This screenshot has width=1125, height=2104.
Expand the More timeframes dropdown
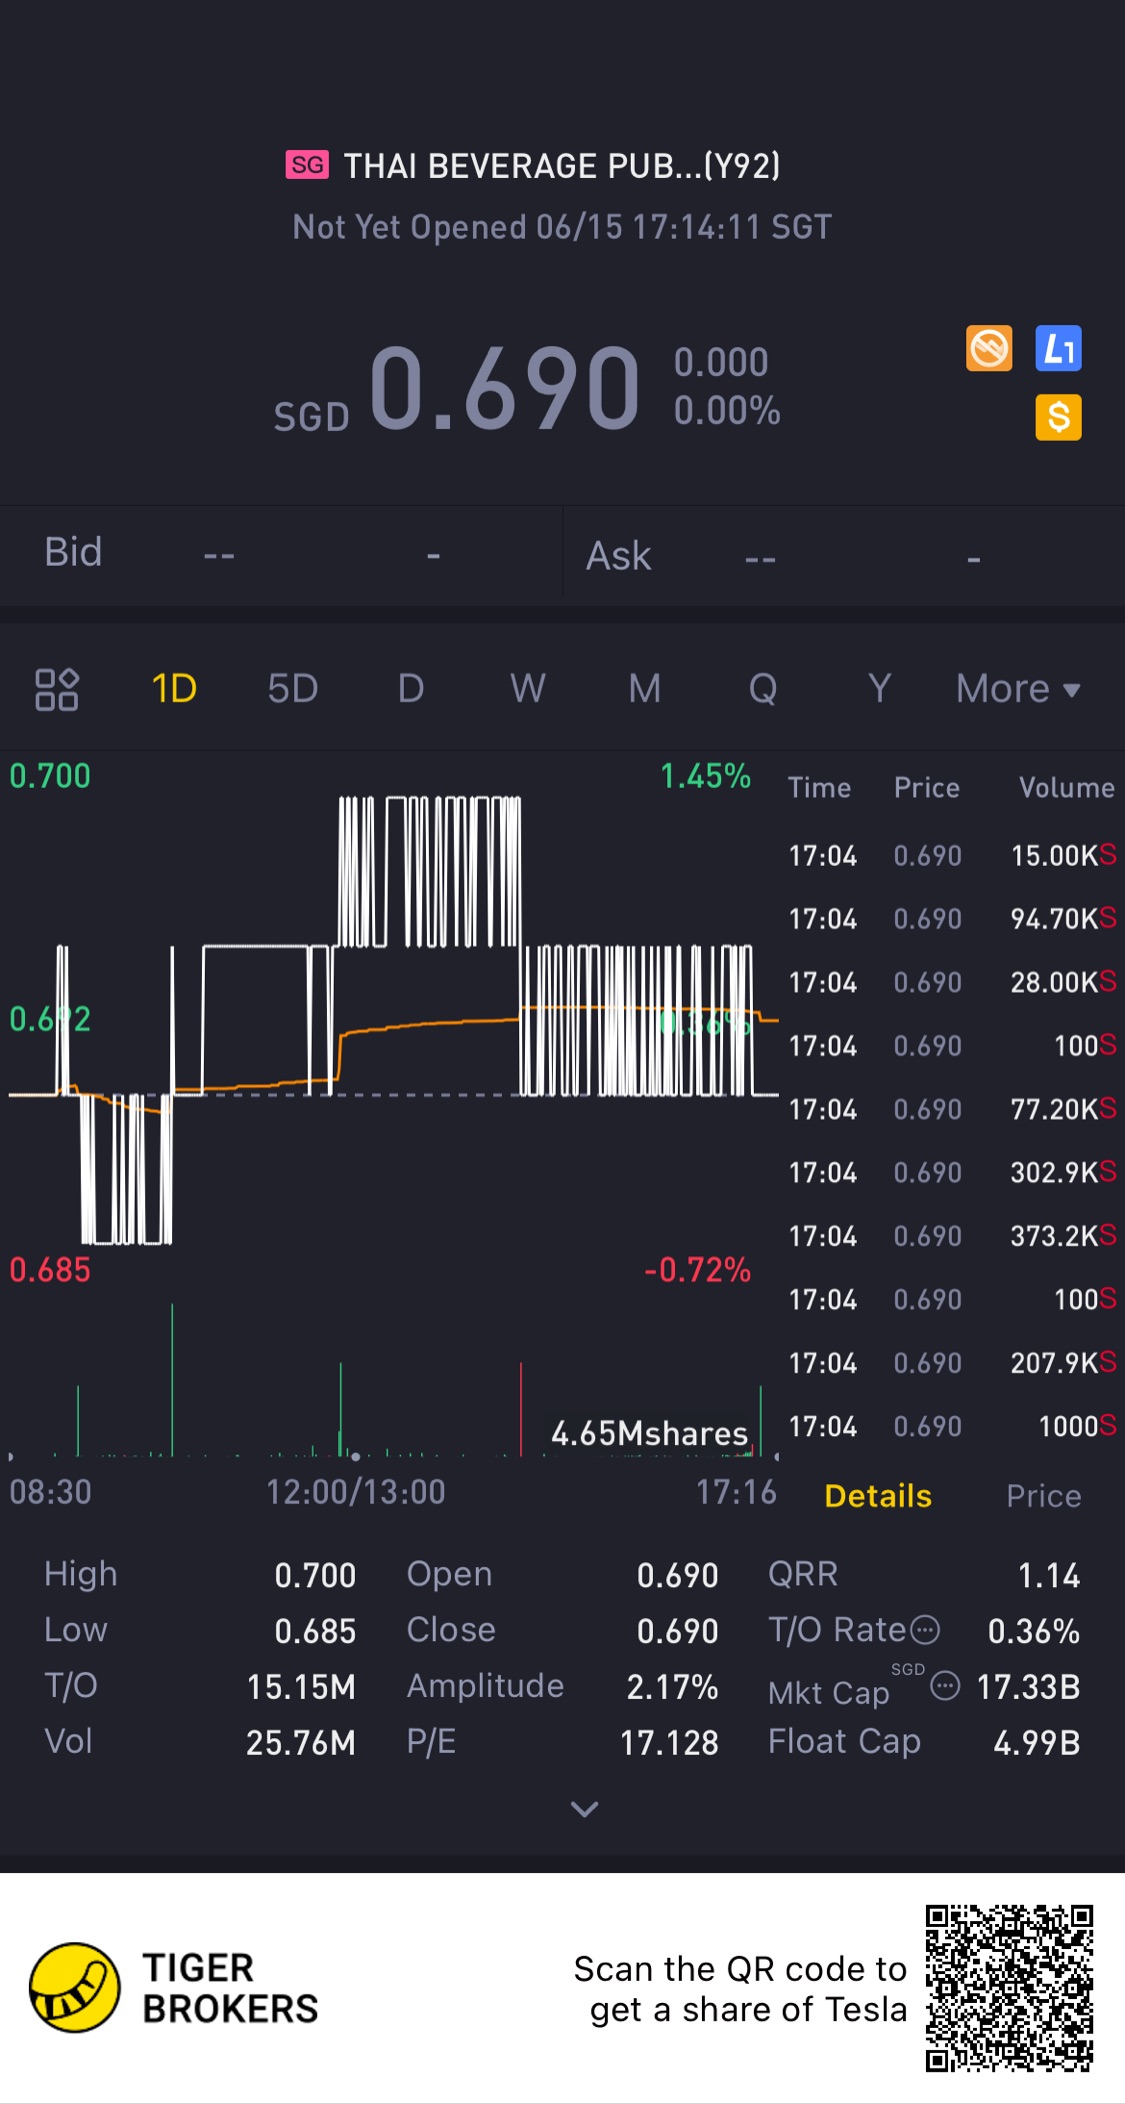click(x=1018, y=689)
